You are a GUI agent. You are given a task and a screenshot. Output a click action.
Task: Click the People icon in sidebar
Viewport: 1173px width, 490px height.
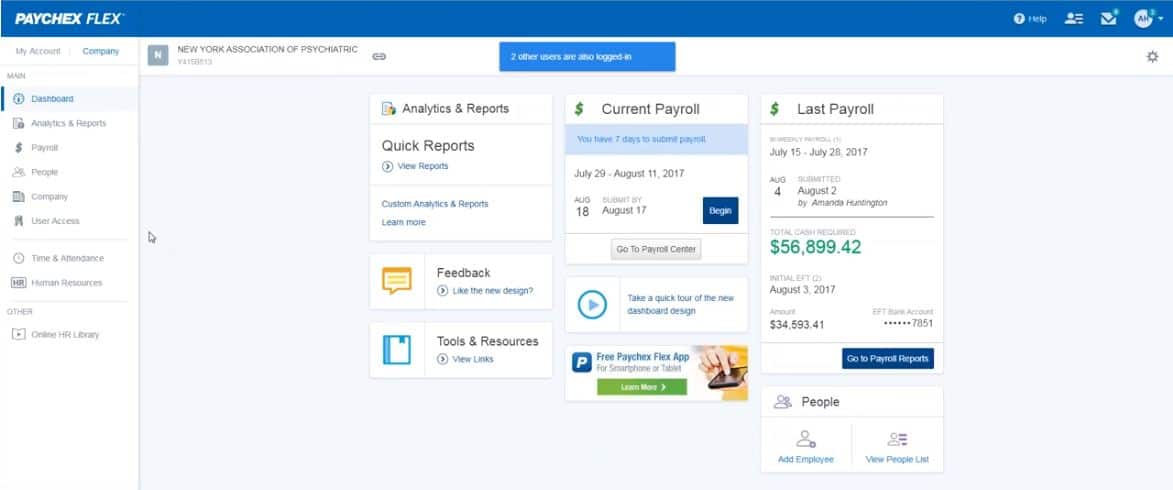pyautogui.click(x=19, y=172)
